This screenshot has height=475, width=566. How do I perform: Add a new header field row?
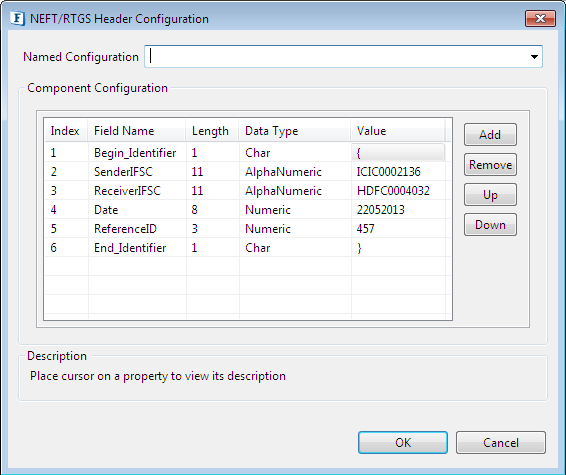click(490, 135)
